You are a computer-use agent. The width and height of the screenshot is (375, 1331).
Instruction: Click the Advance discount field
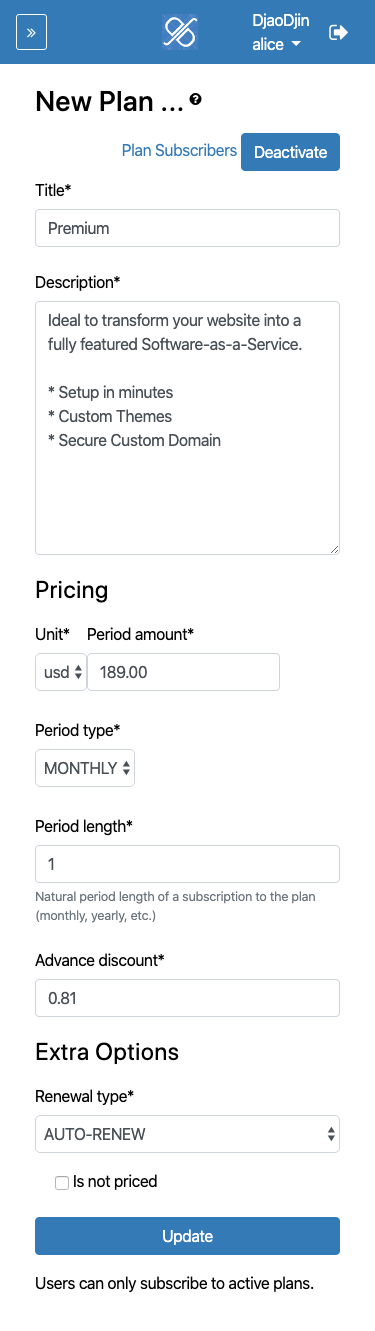[187, 998]
